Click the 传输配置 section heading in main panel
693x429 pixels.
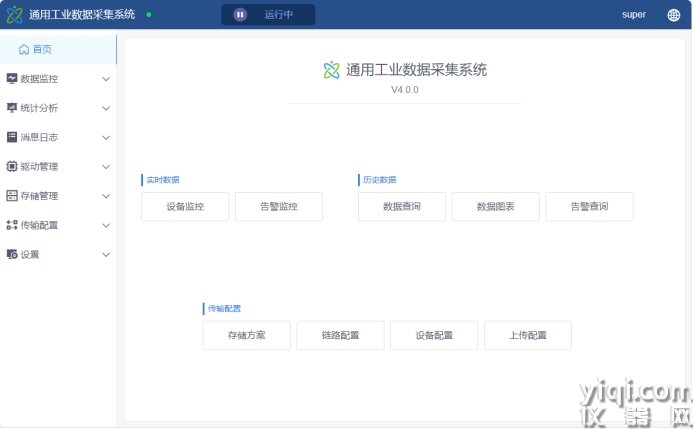tap(225, 308)
